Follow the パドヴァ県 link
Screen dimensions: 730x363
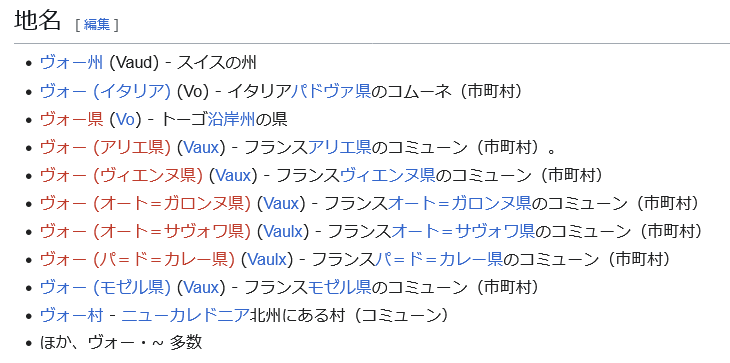331,91
